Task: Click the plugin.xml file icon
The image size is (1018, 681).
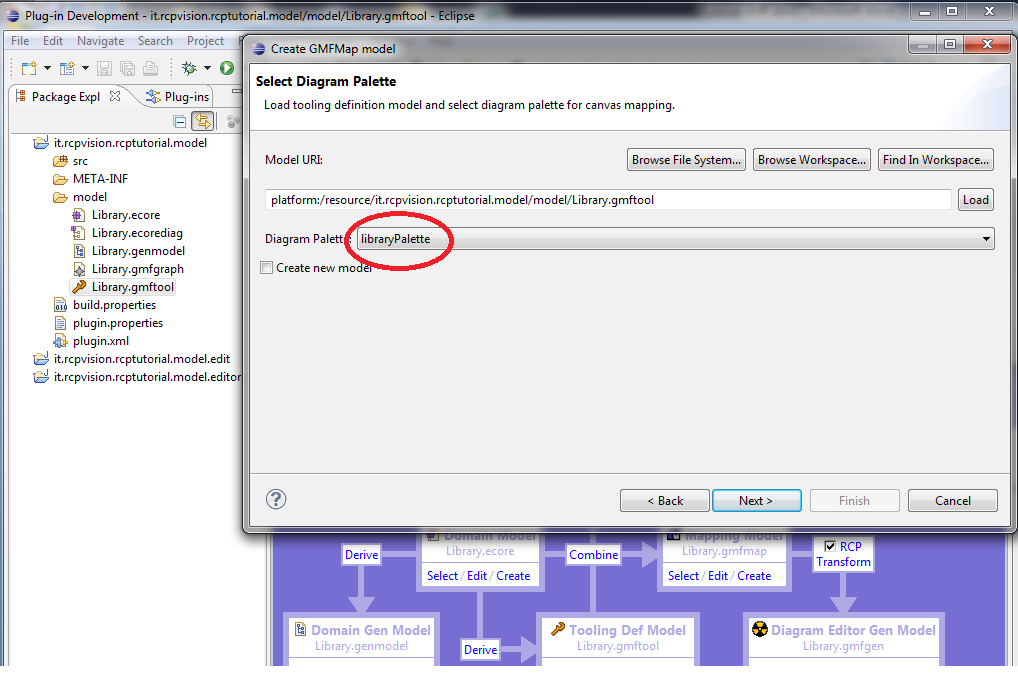Action: coord(60,341)
